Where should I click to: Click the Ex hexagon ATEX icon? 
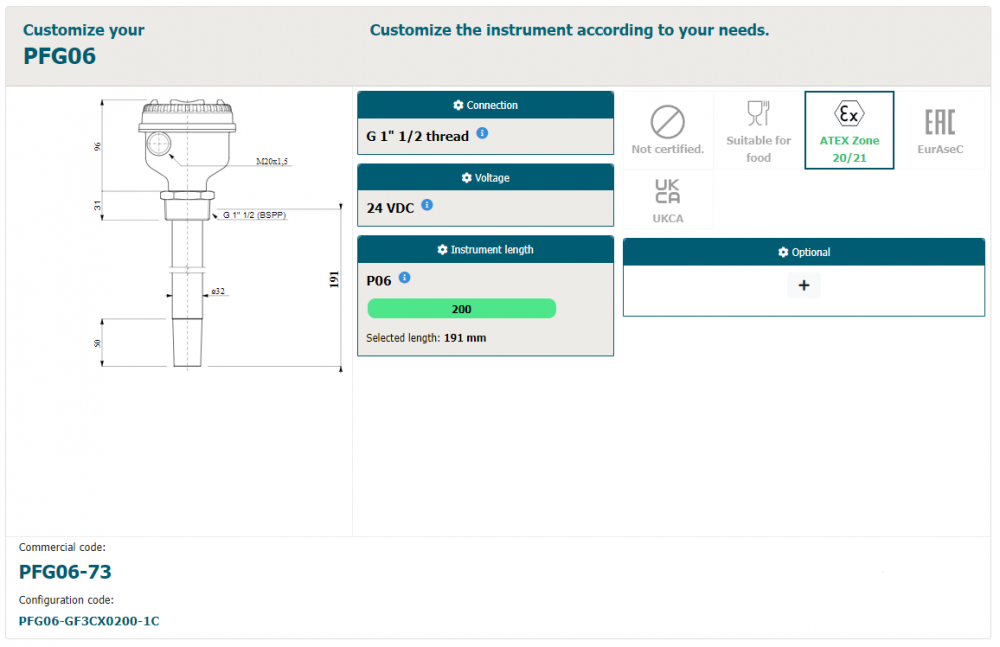[849, 113]
